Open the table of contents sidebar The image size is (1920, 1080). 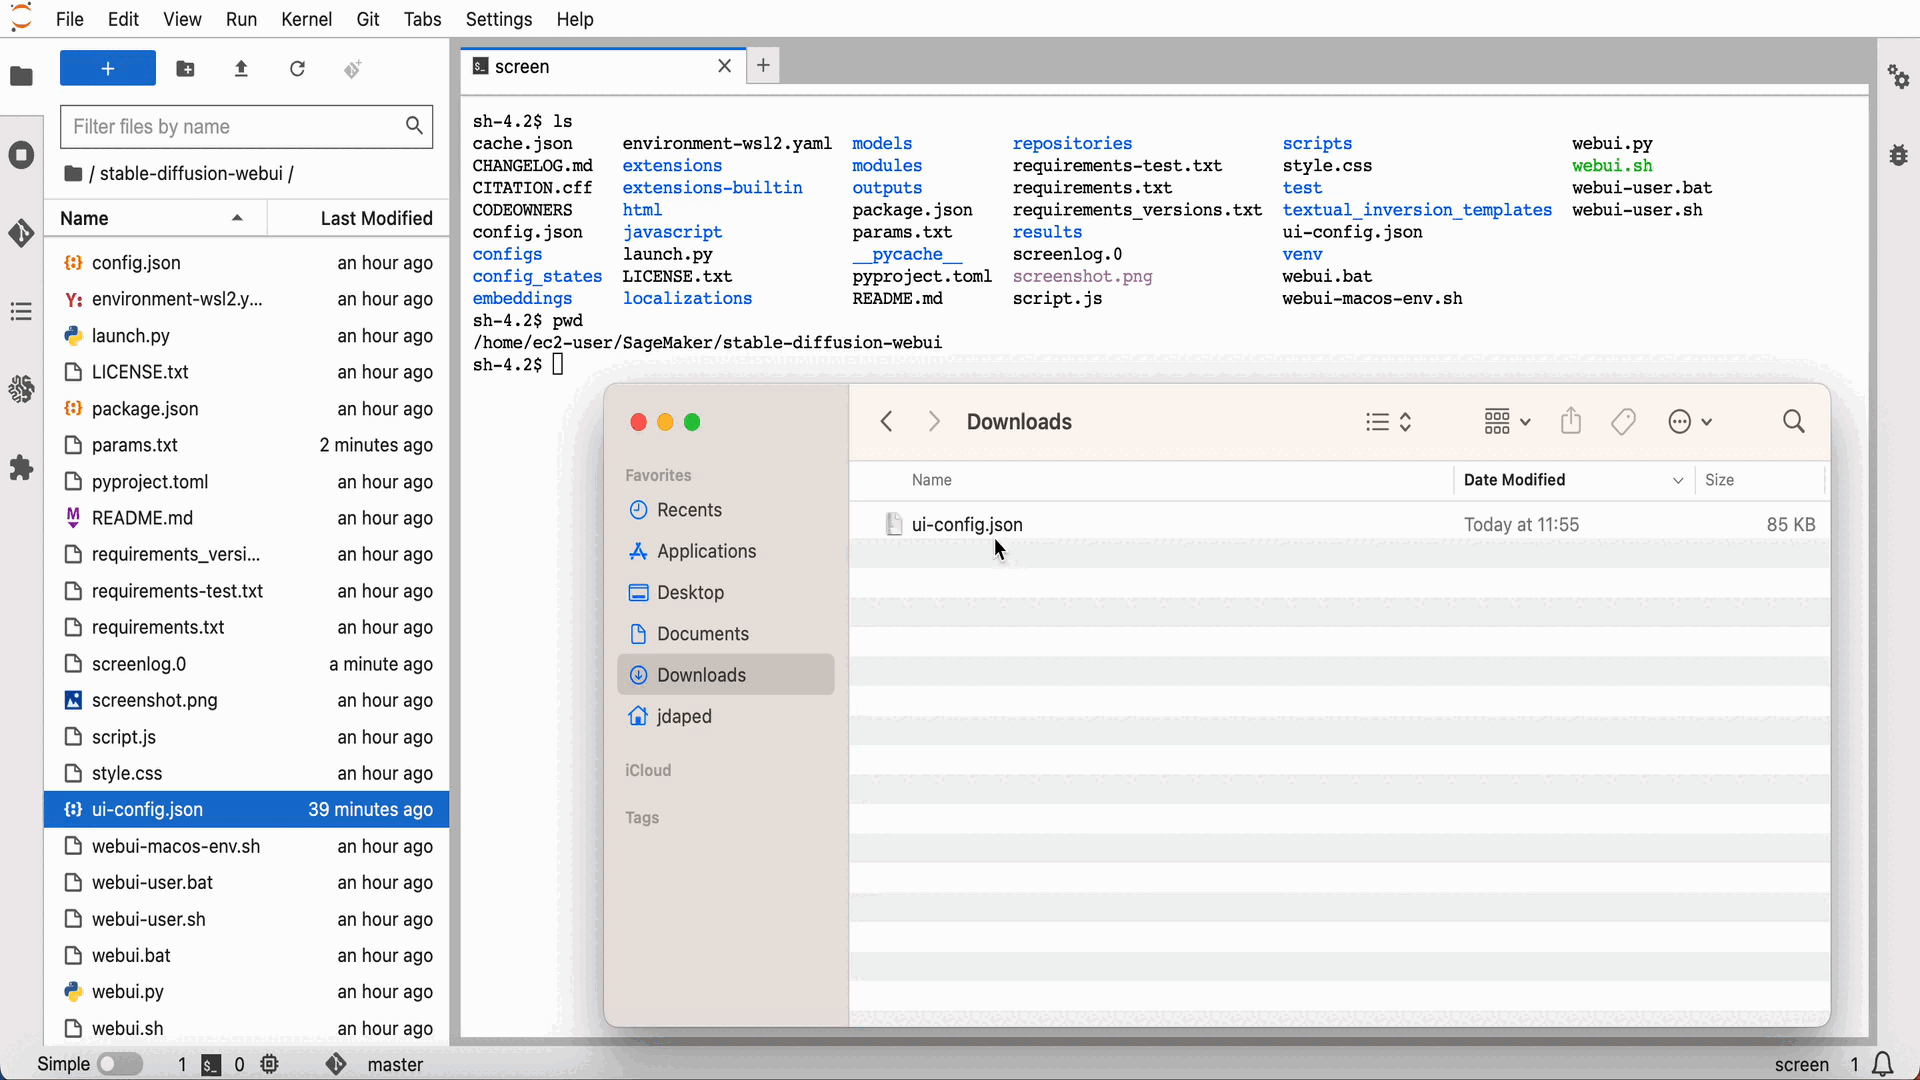(x=21, y=311)
